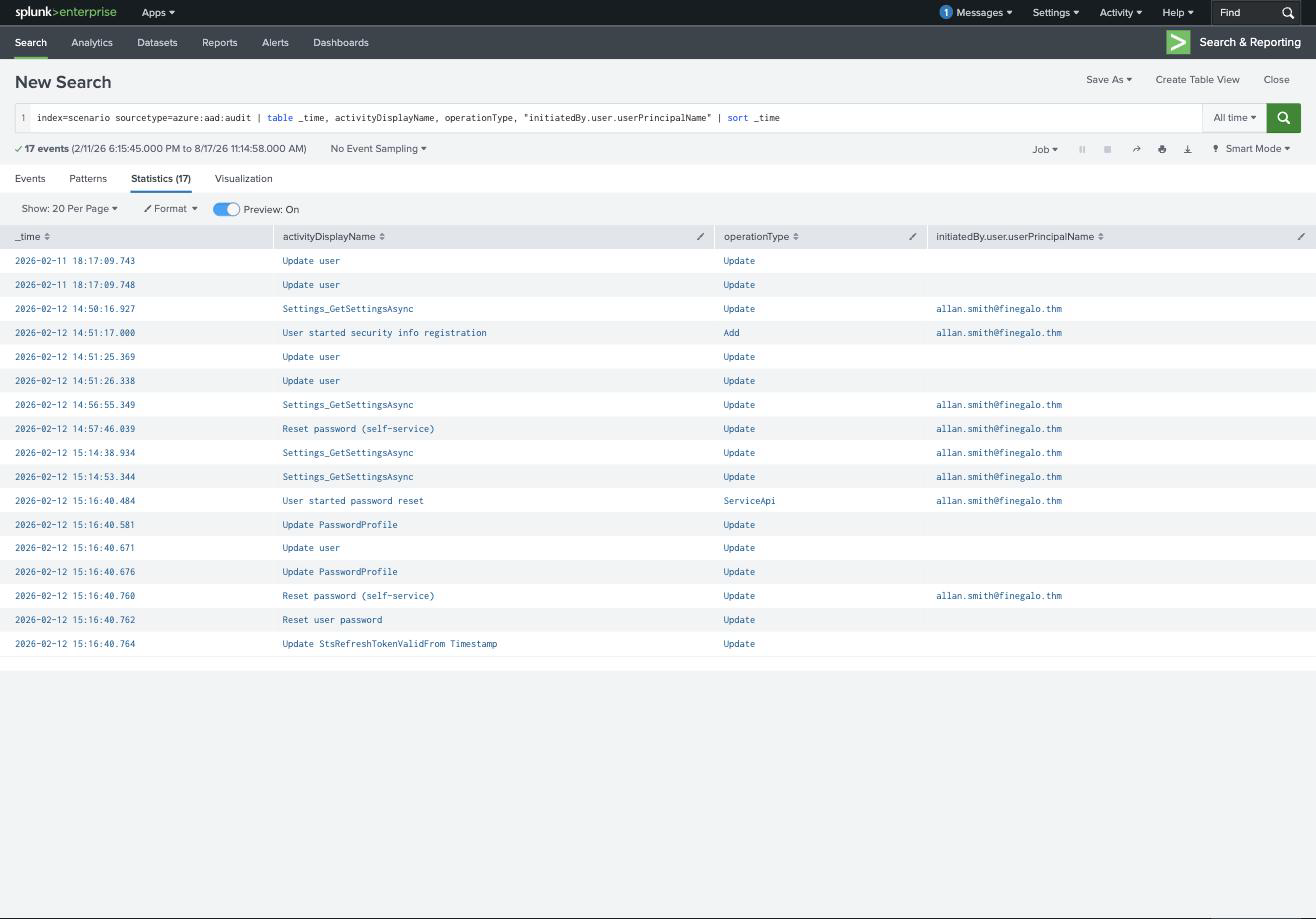This screenshot has height=919, width=1316.
Task: Pause the search job
Action: pyautogui.click(x=1082, y=149)
